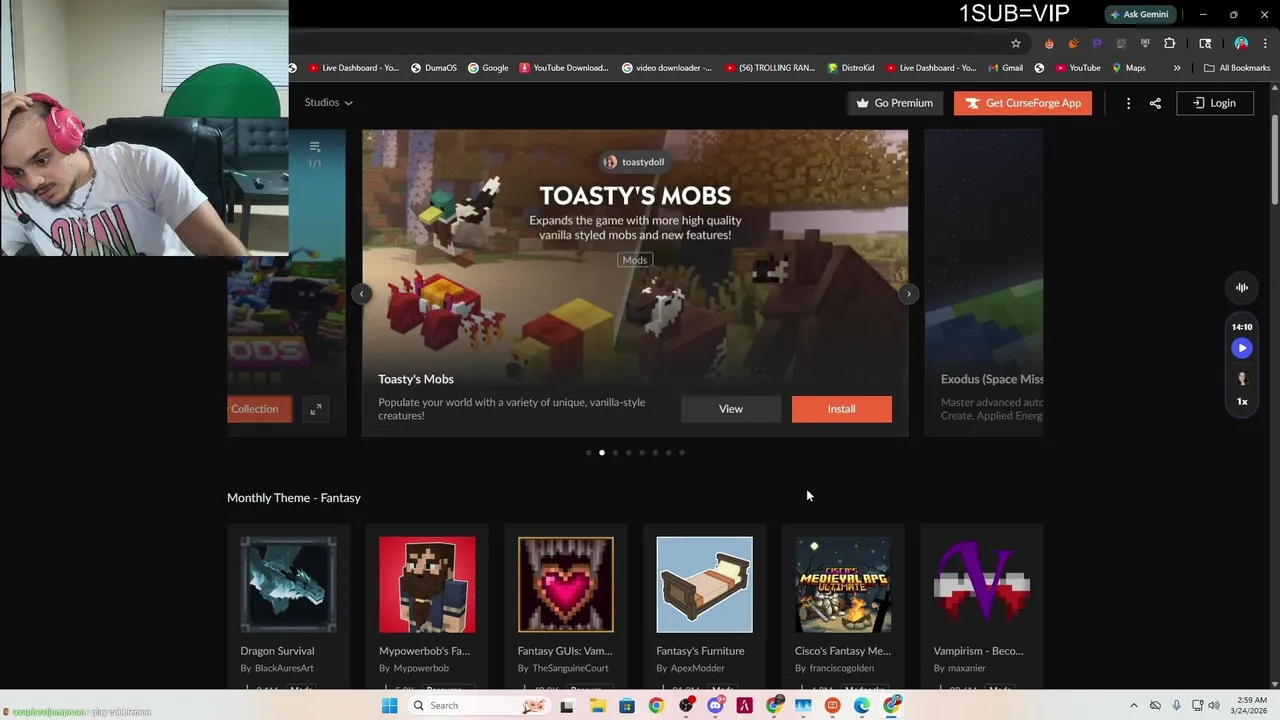Click the Go Premium button
The image size is (1280, 720).
(x=894, y=103)
